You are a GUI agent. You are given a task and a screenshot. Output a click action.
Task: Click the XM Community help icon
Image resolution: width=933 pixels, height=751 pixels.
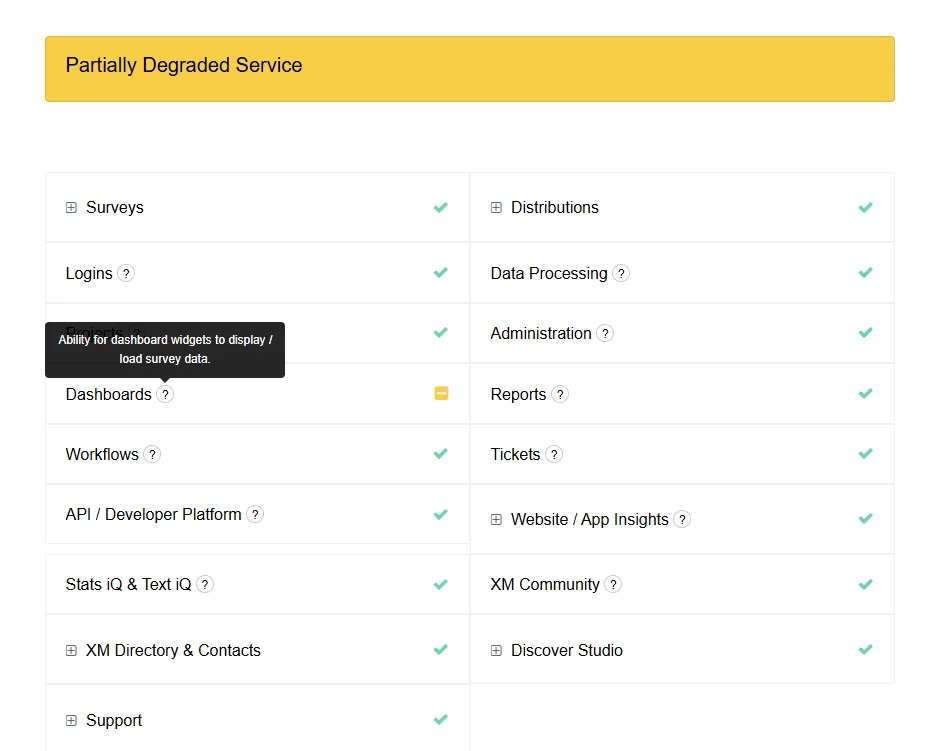coord(613,585)
